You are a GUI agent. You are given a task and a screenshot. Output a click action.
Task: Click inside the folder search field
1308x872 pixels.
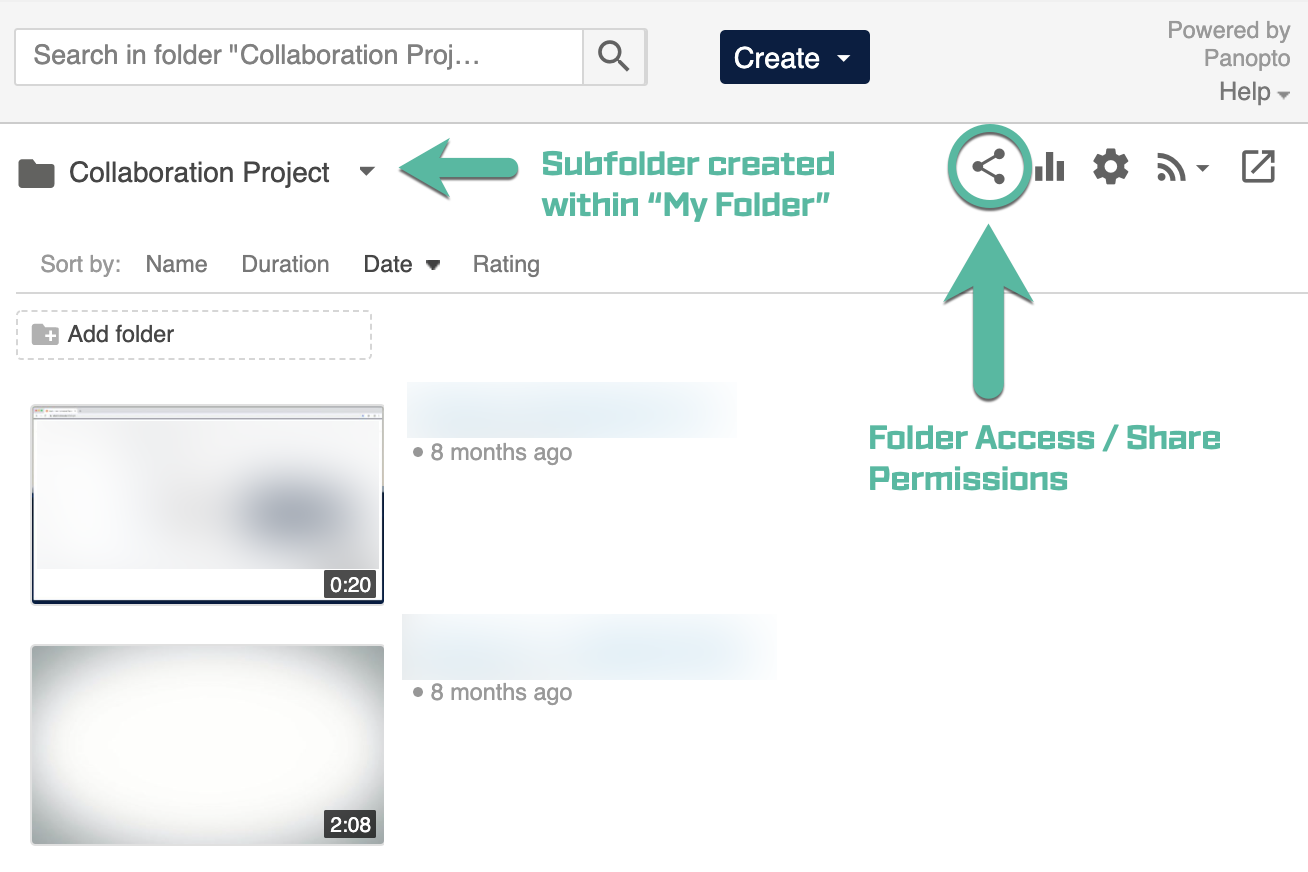(298, 56)
